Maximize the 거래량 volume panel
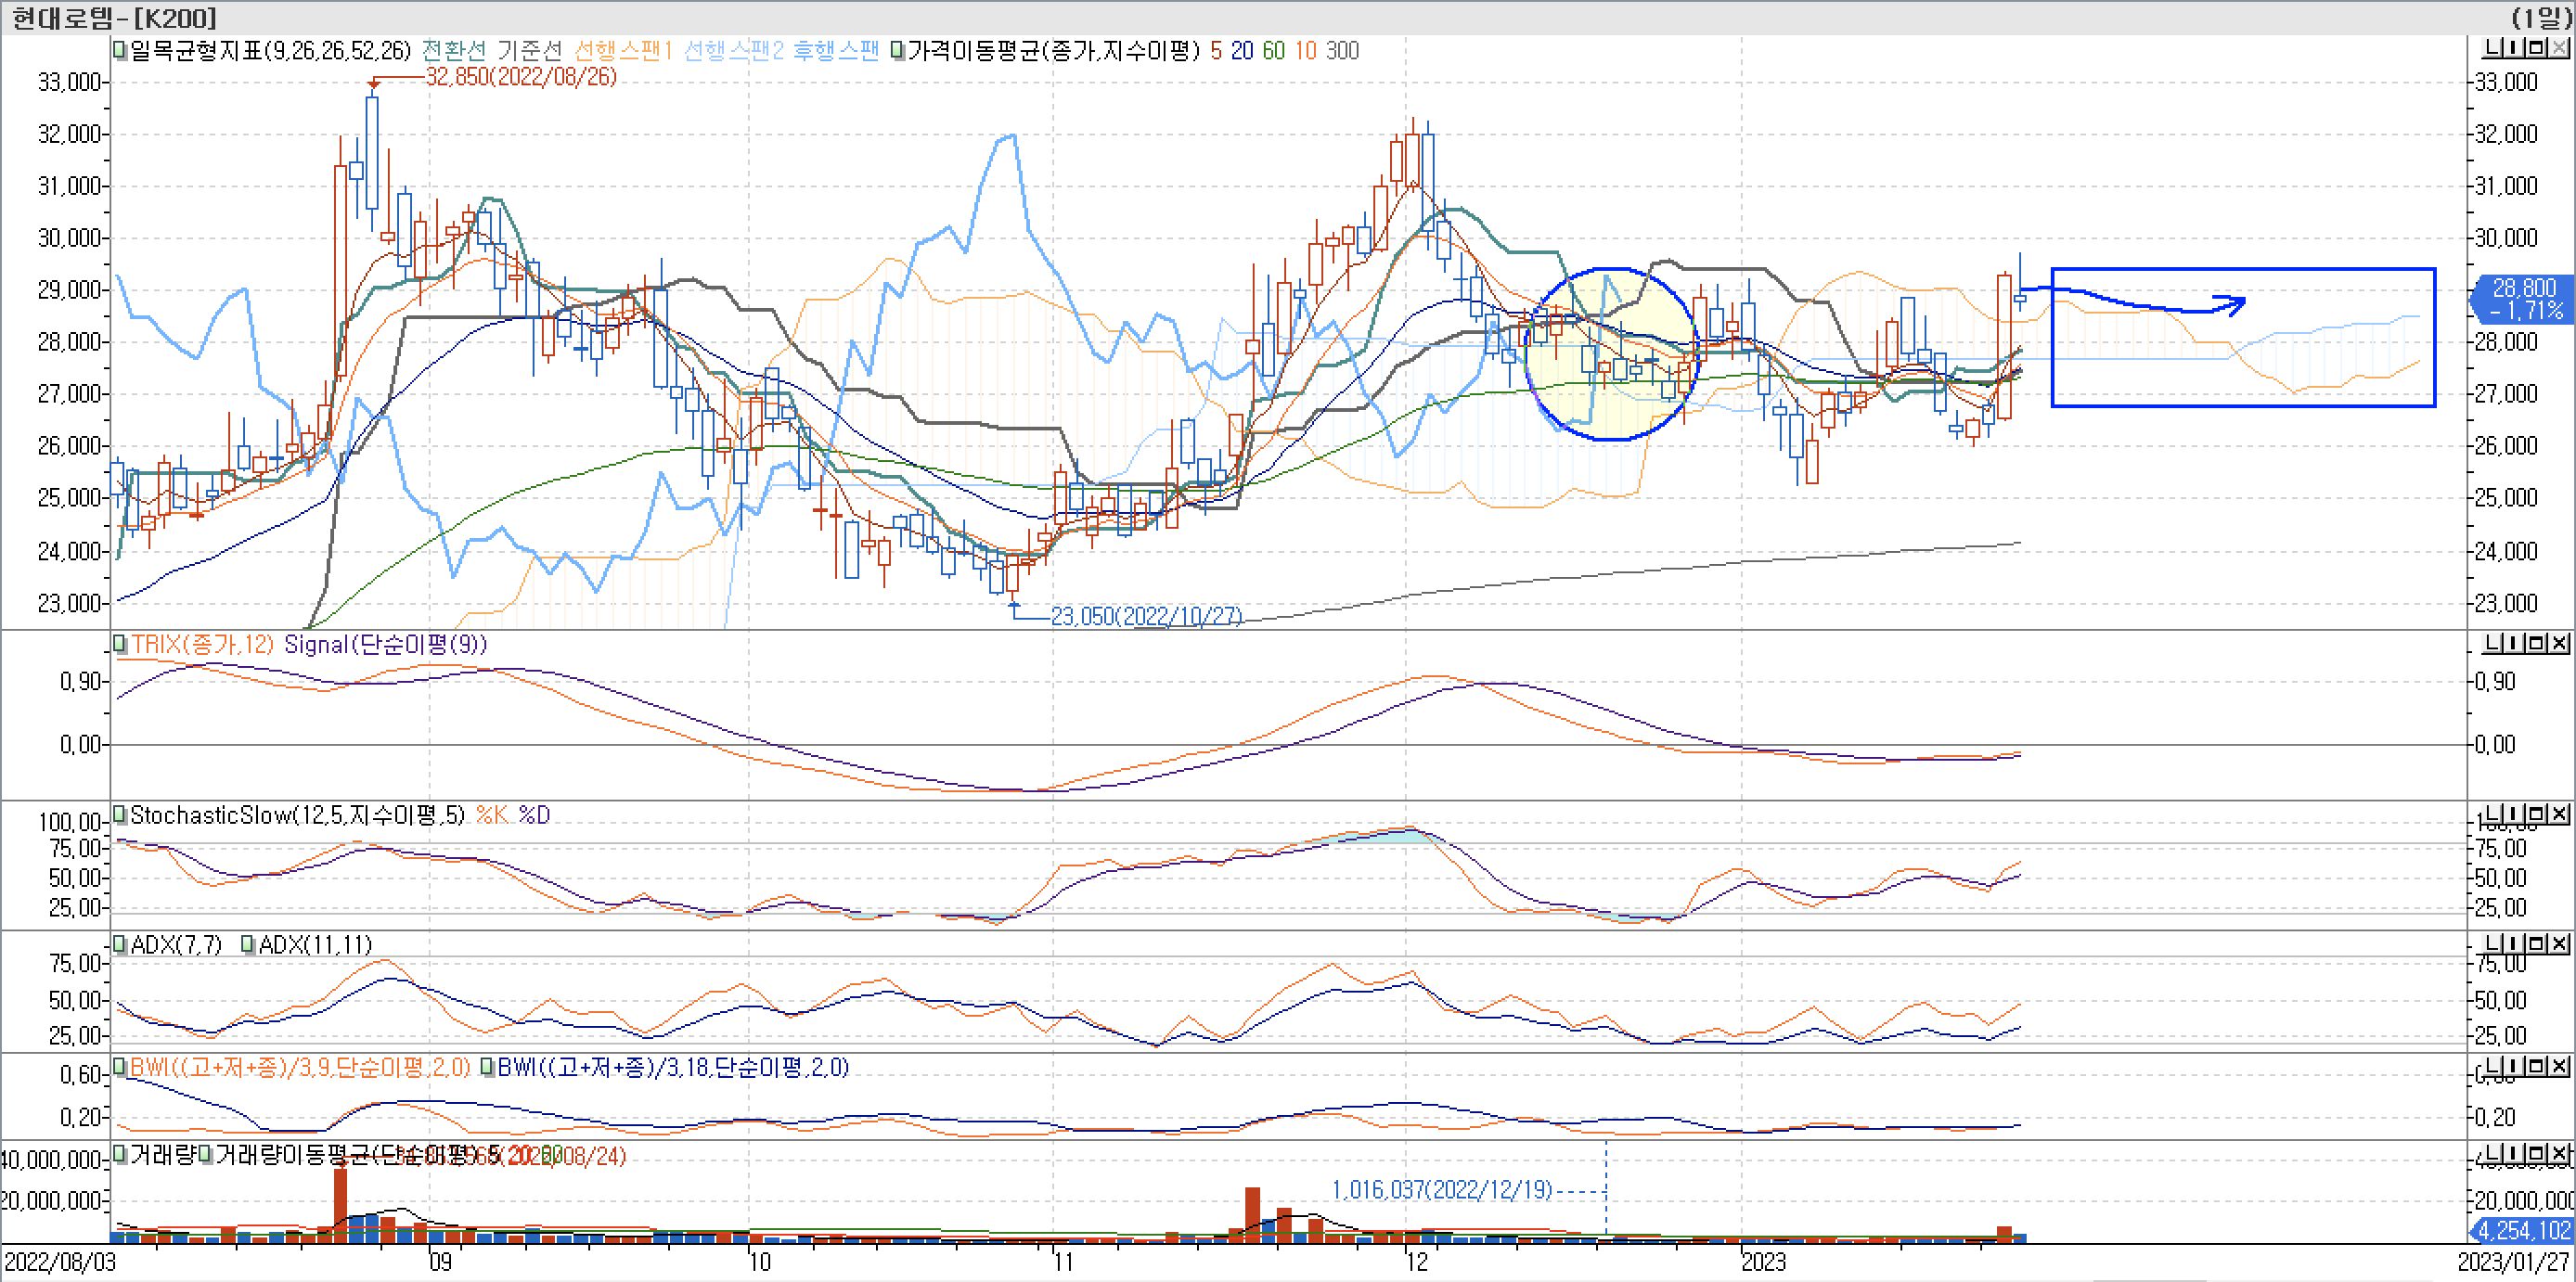This screenshot has width=2576, height=1282. click(2537, 1154)
